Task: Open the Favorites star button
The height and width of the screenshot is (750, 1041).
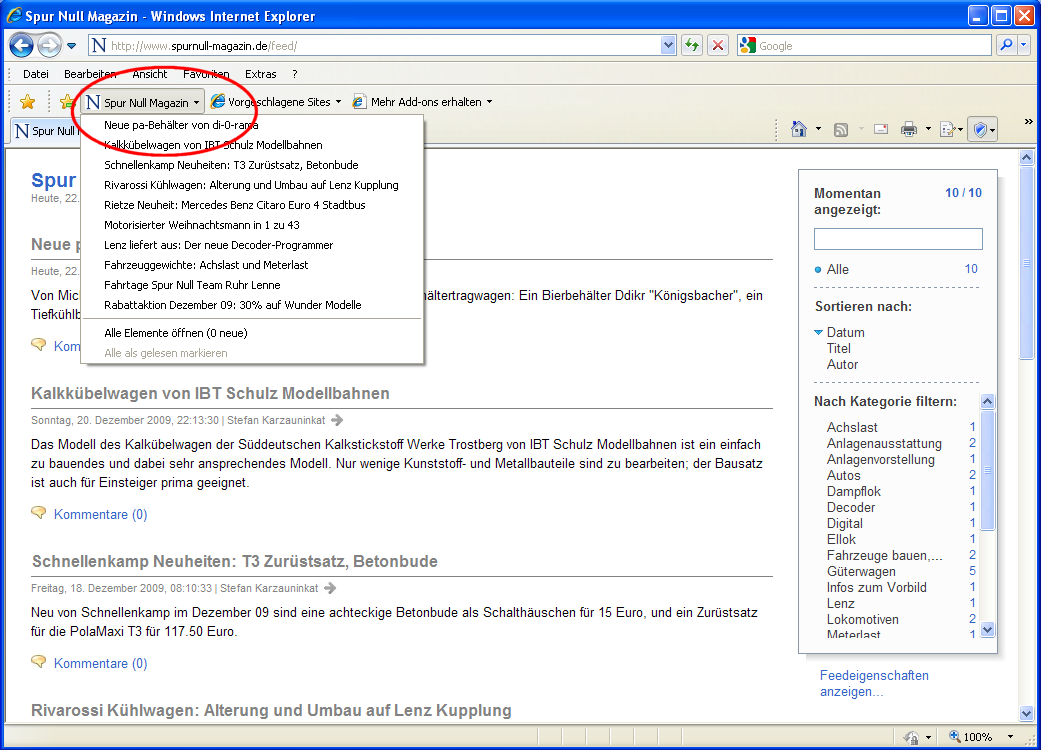Action: click(x=27, y=102)
